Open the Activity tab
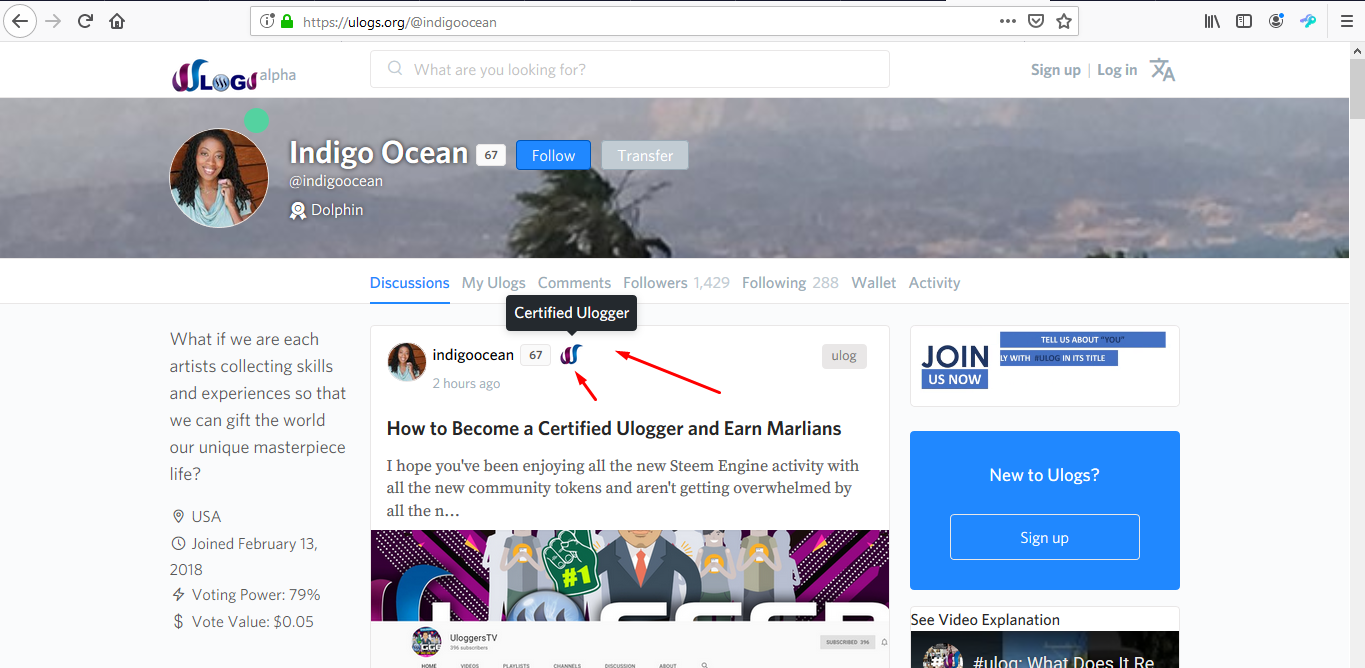 [x=934, y=283]
